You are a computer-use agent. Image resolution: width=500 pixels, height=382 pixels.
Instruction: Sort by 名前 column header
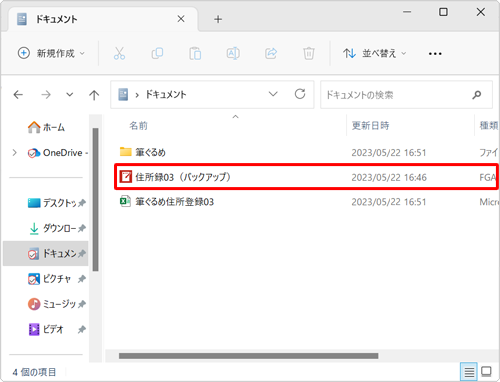coord(138,126)
